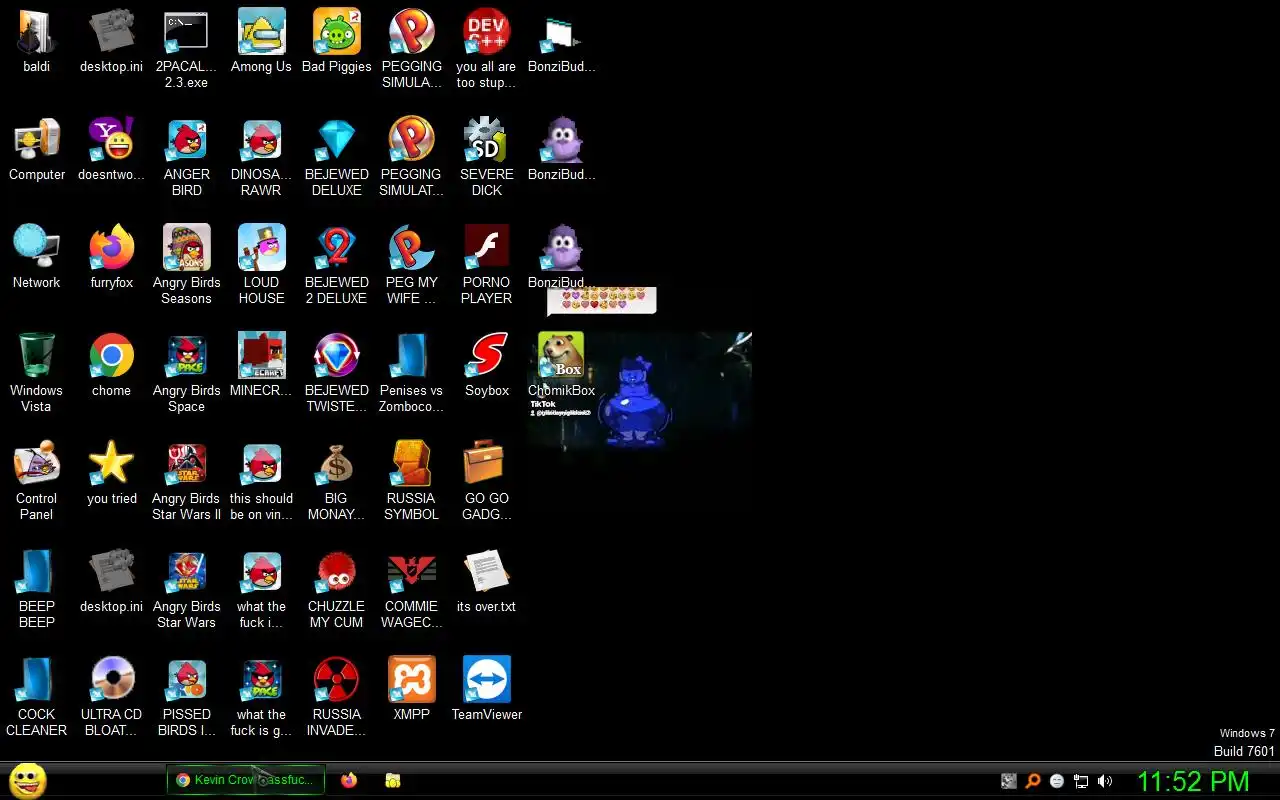Select the Dev-C++ 'you all are too stup...' icon

click(486, 32)
